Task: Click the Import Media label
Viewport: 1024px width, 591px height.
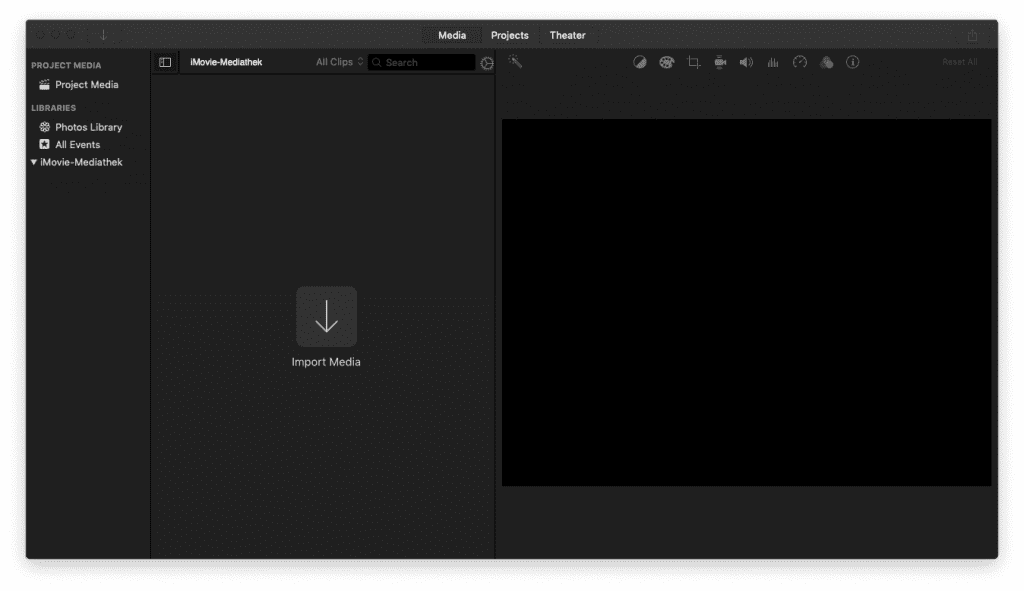Action: coord(326,362)
